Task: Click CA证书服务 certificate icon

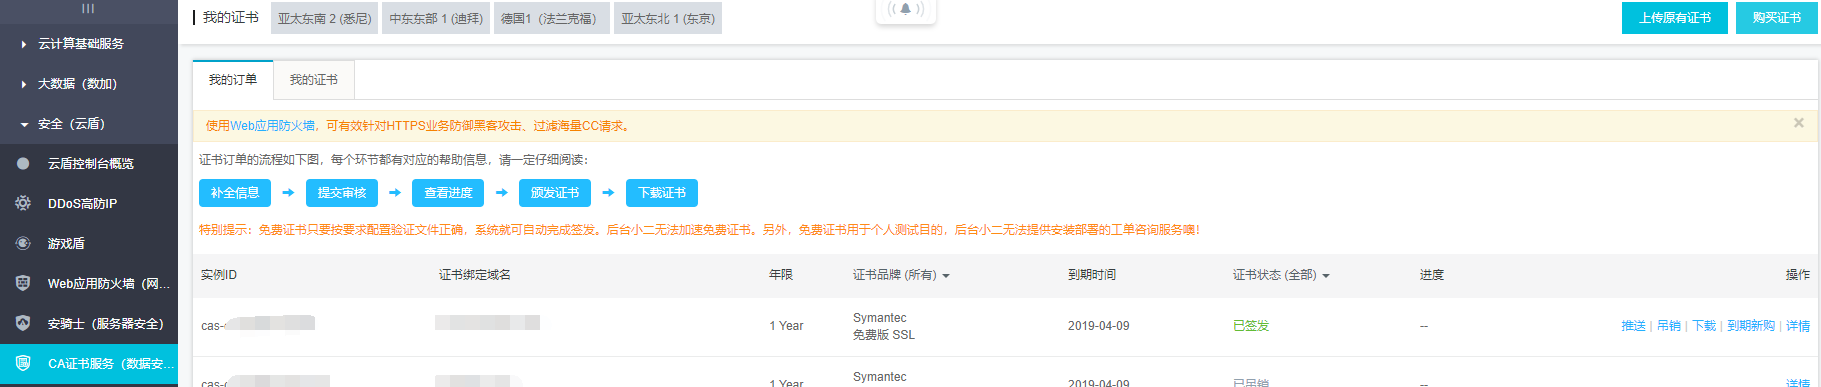Action: click(x=23, y=363)
